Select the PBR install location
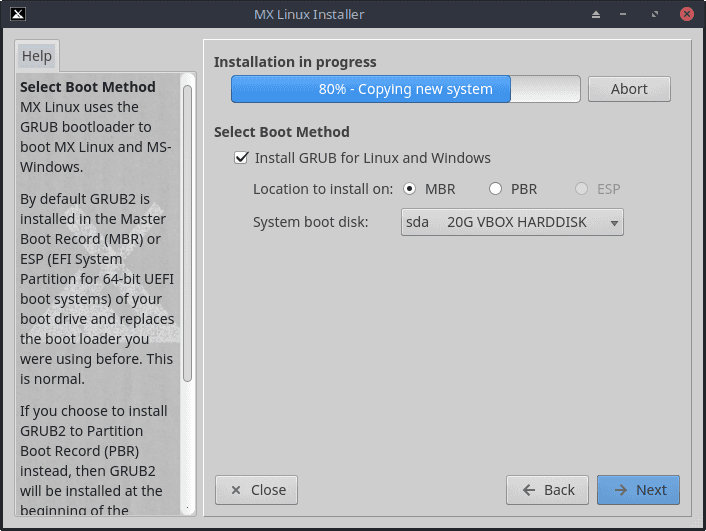The image size is (706, 531). 495,189
